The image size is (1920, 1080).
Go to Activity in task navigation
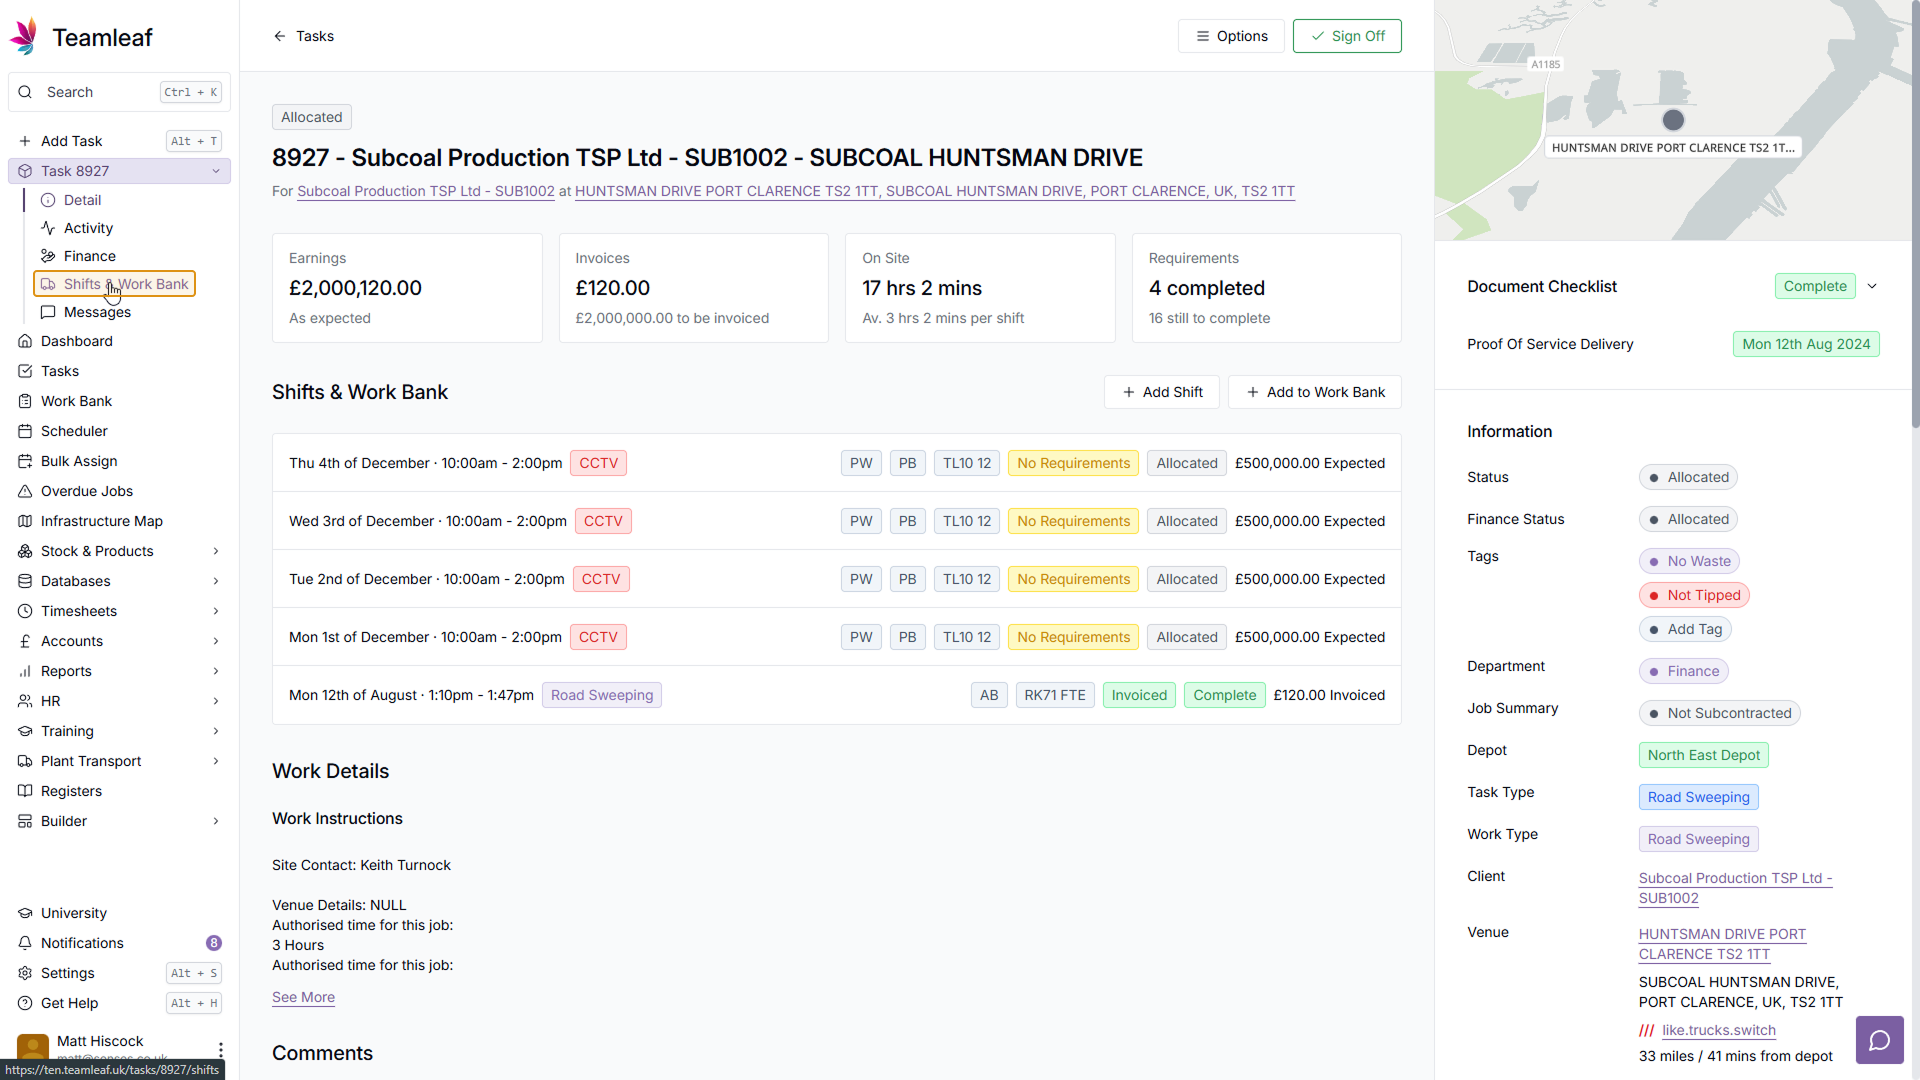[x=88, y=228]
